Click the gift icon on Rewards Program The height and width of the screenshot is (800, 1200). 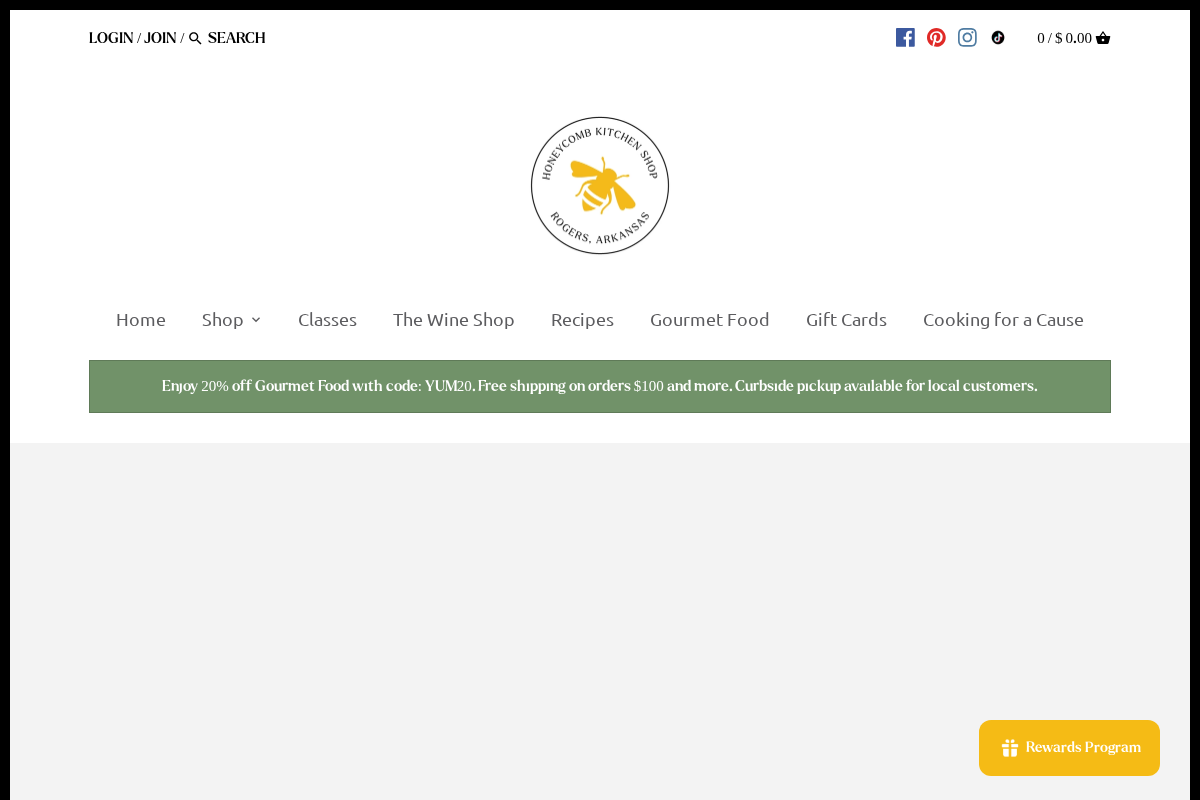point(1009,747)
